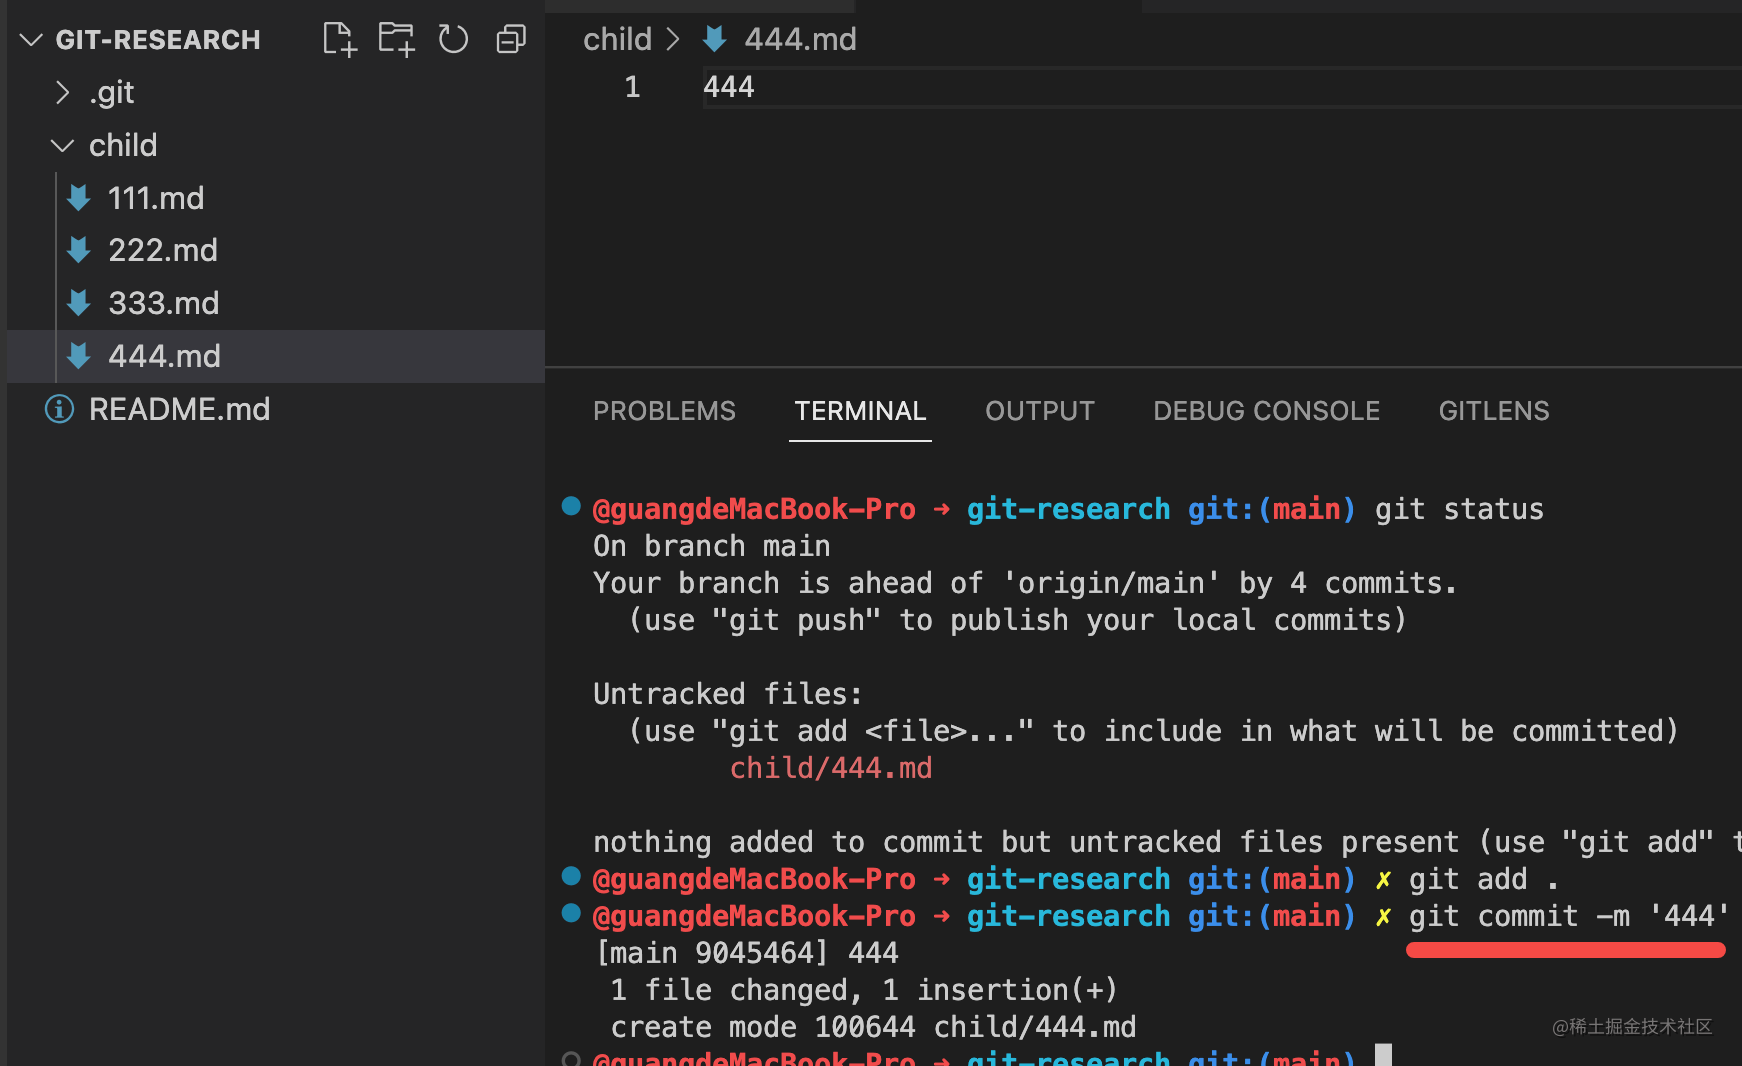Click the blue arrow icon beside 111.md
Screen dimensions: 1742x1066
pyautogui.click(x=78, y=198)
